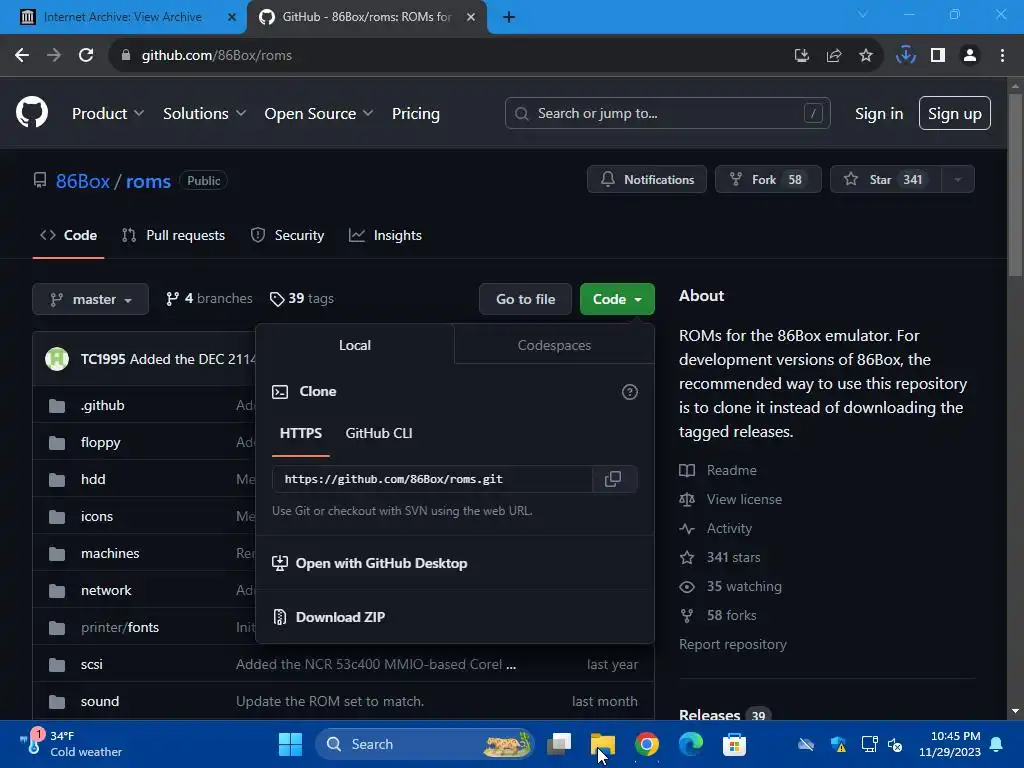
Task: Star the repository
Action: tap(886, 180)
